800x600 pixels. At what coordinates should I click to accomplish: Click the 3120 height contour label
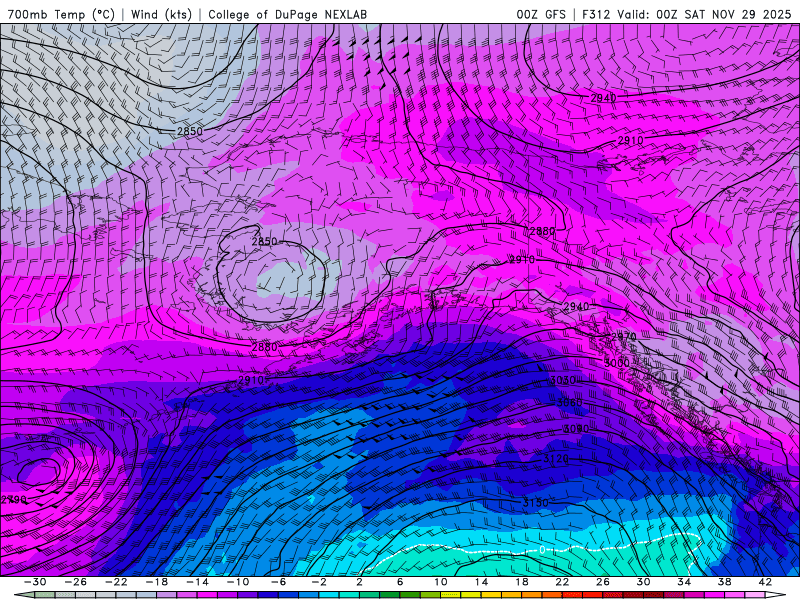(x=556, y=459)
